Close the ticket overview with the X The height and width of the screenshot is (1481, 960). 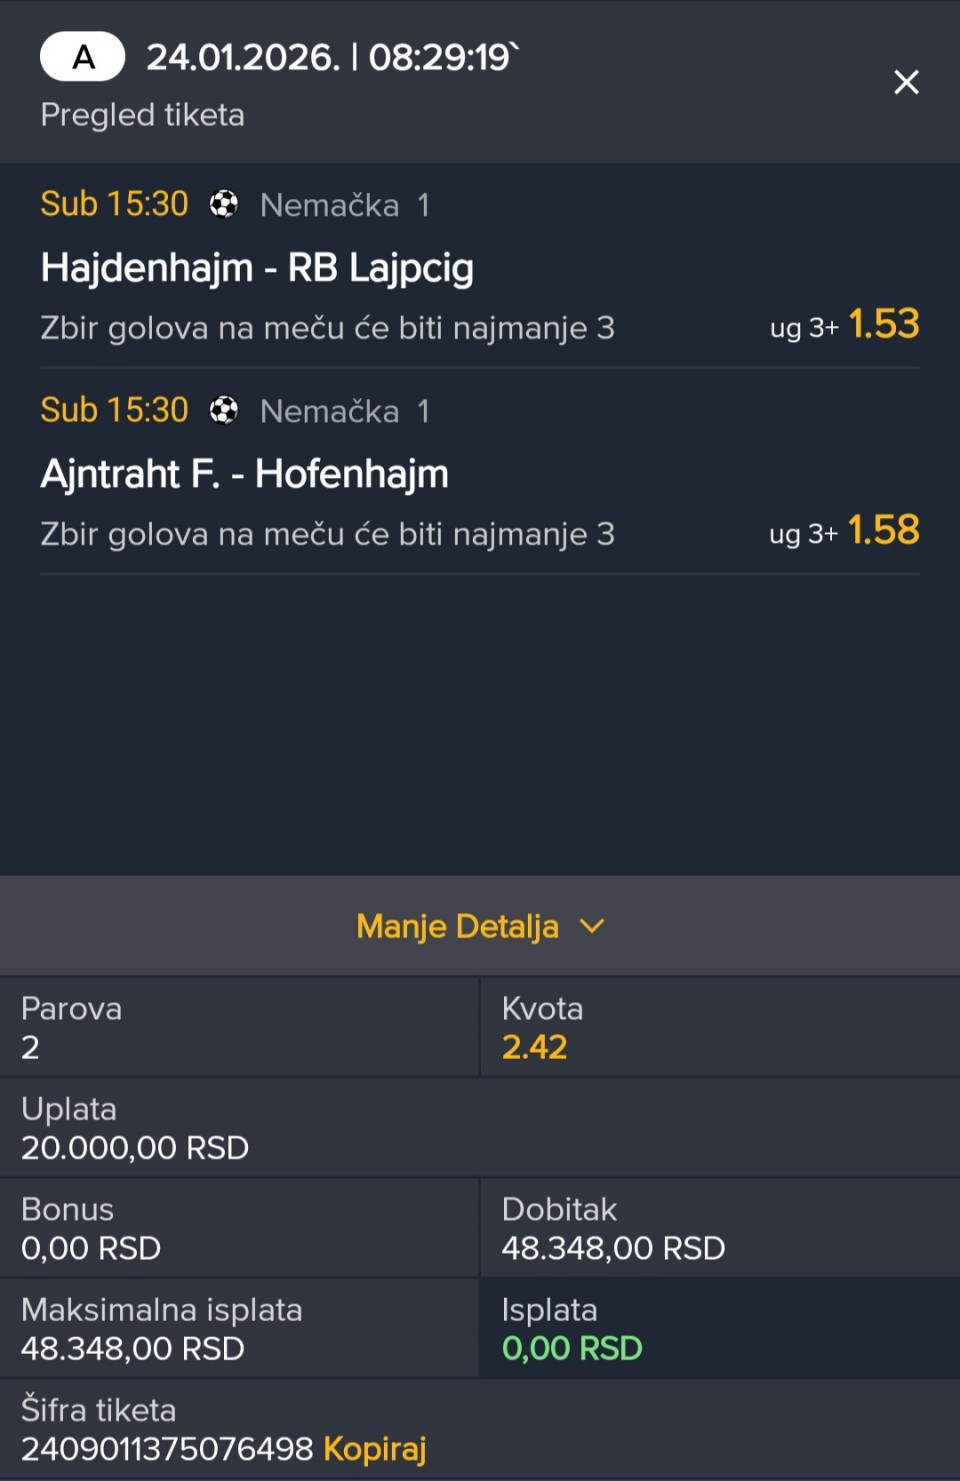tap(906, 82)
